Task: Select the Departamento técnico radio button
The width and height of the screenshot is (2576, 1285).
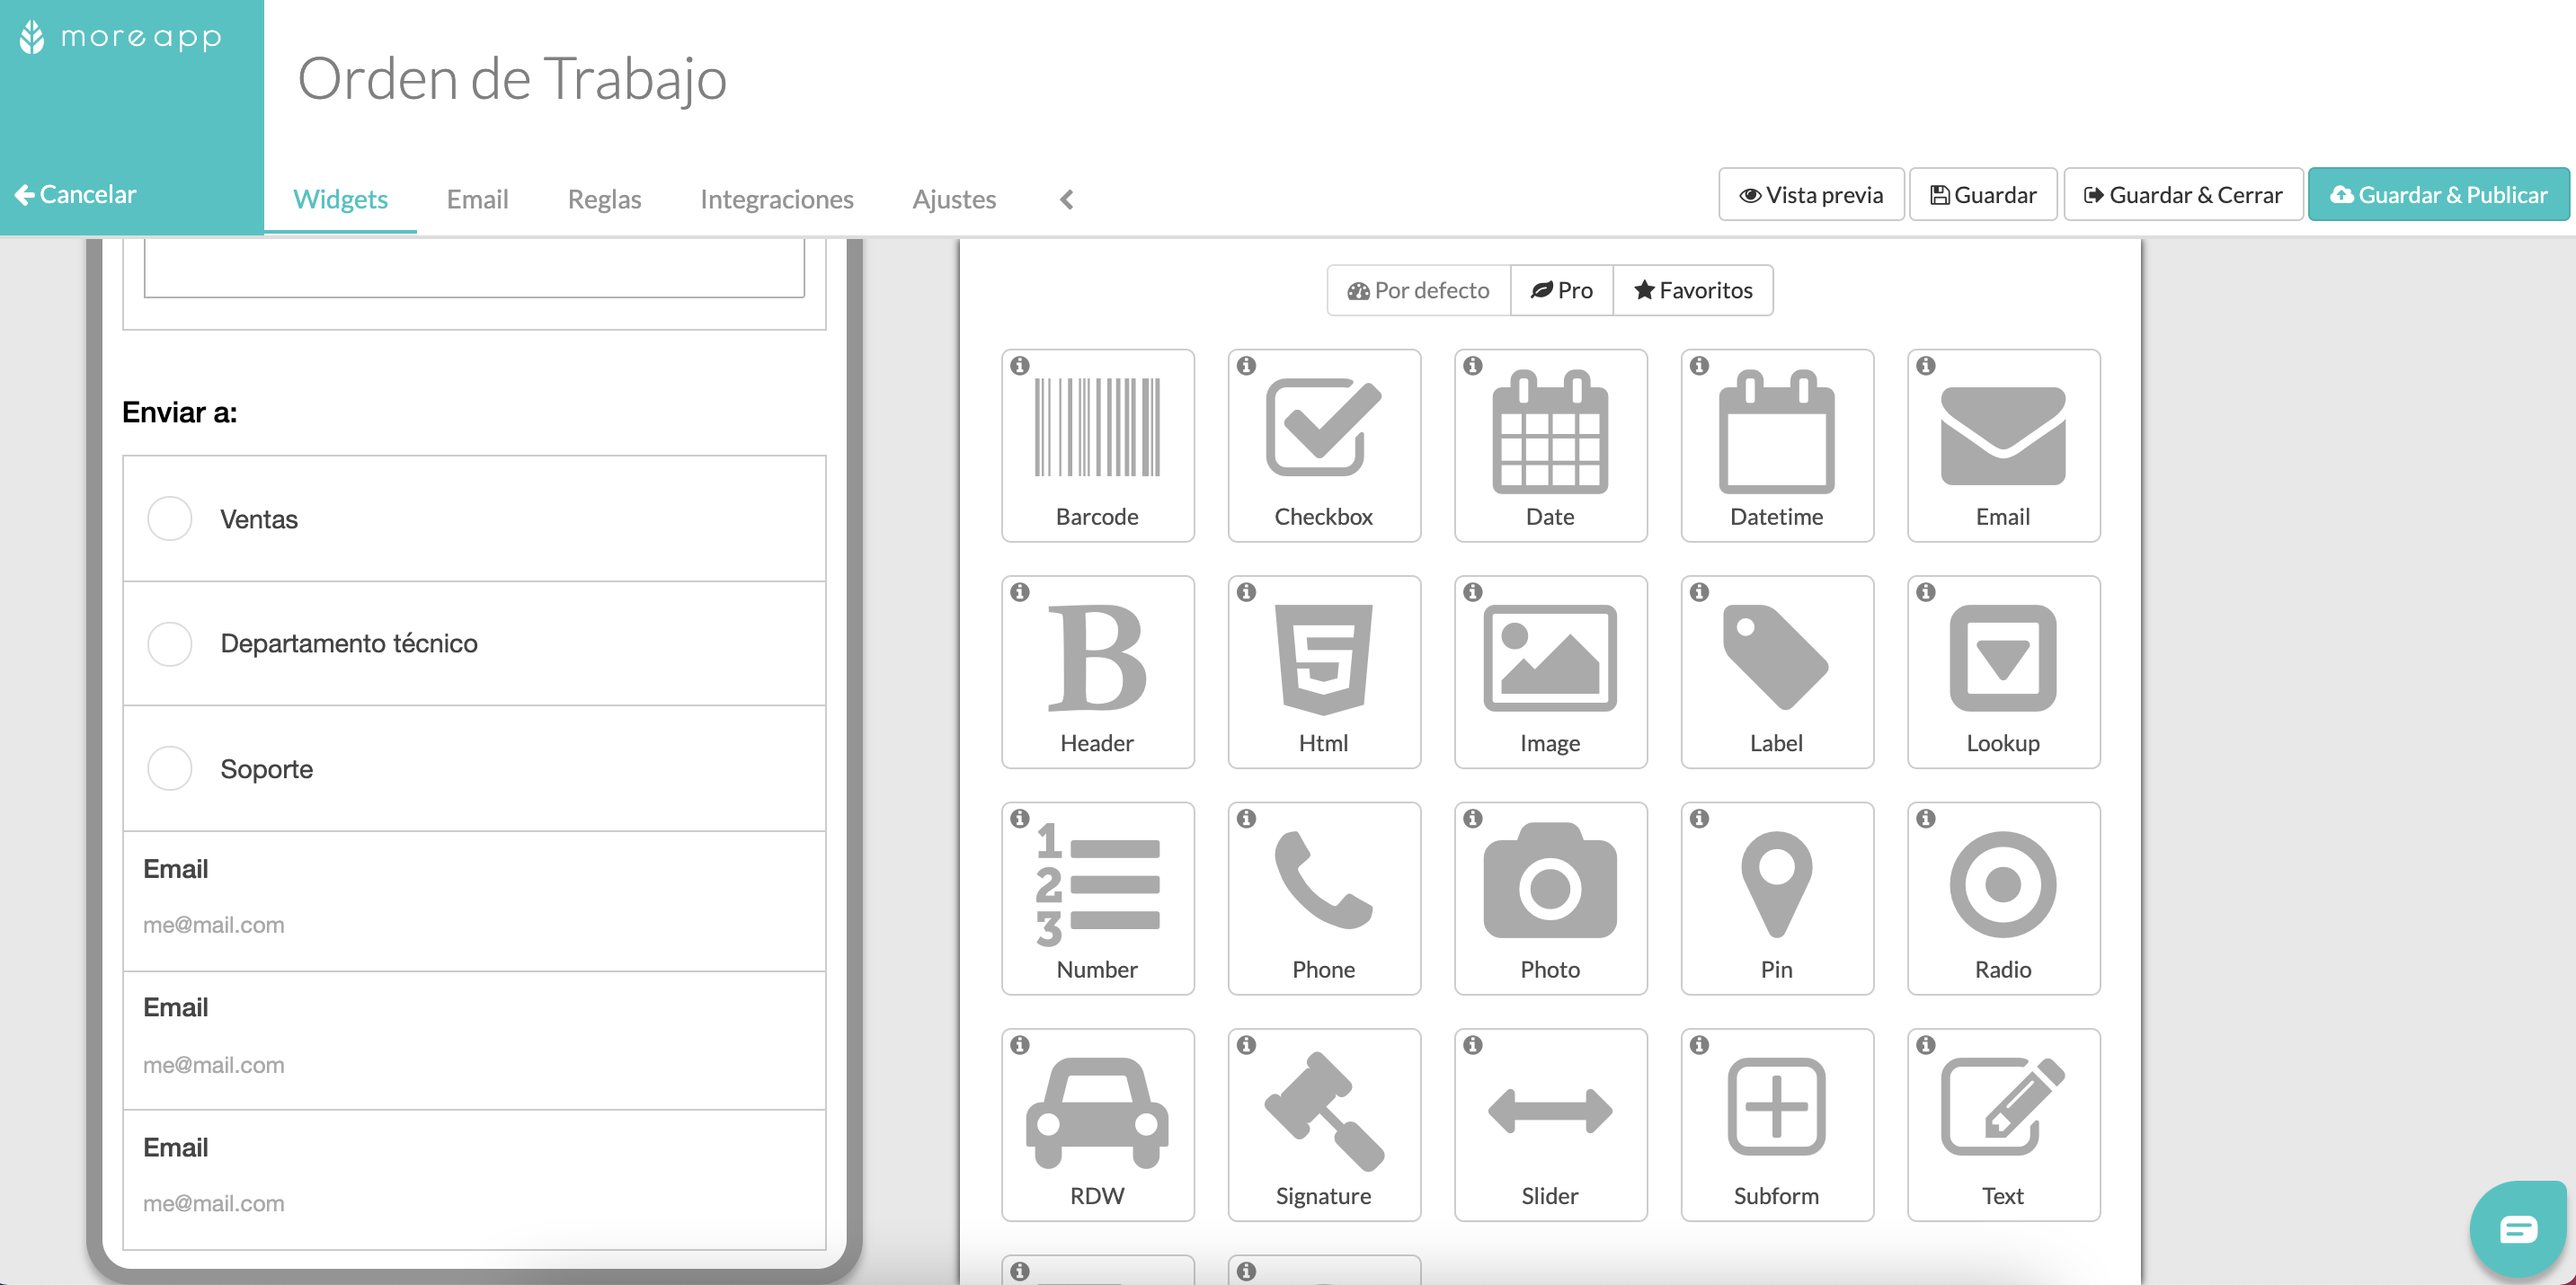Action: click(x=169, y=642)
